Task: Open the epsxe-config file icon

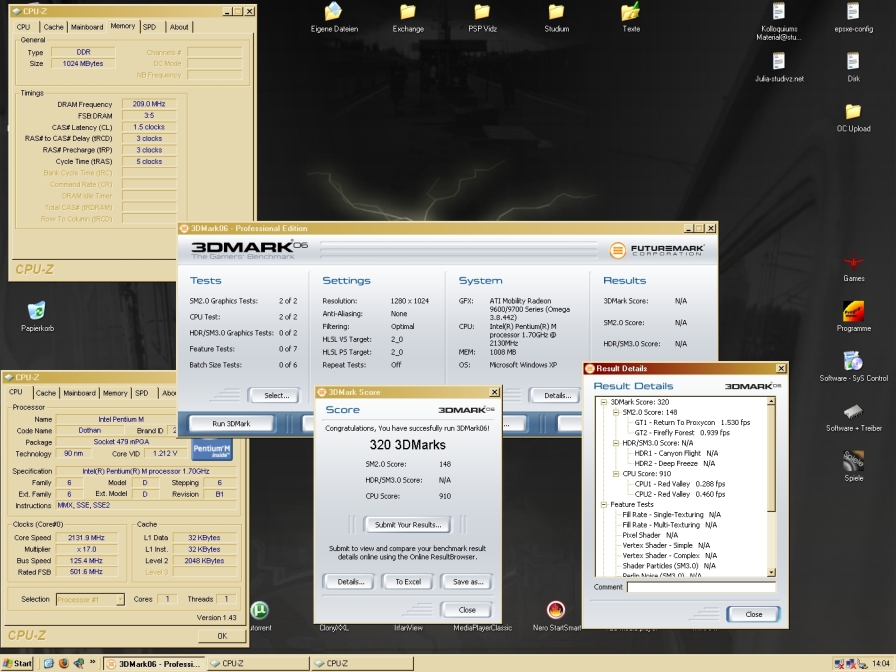Action: click(853, 17)
